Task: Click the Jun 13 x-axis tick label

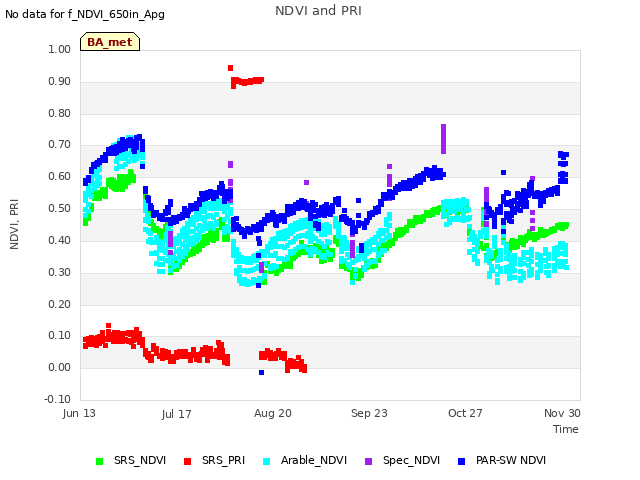Action: pos(79,413)
